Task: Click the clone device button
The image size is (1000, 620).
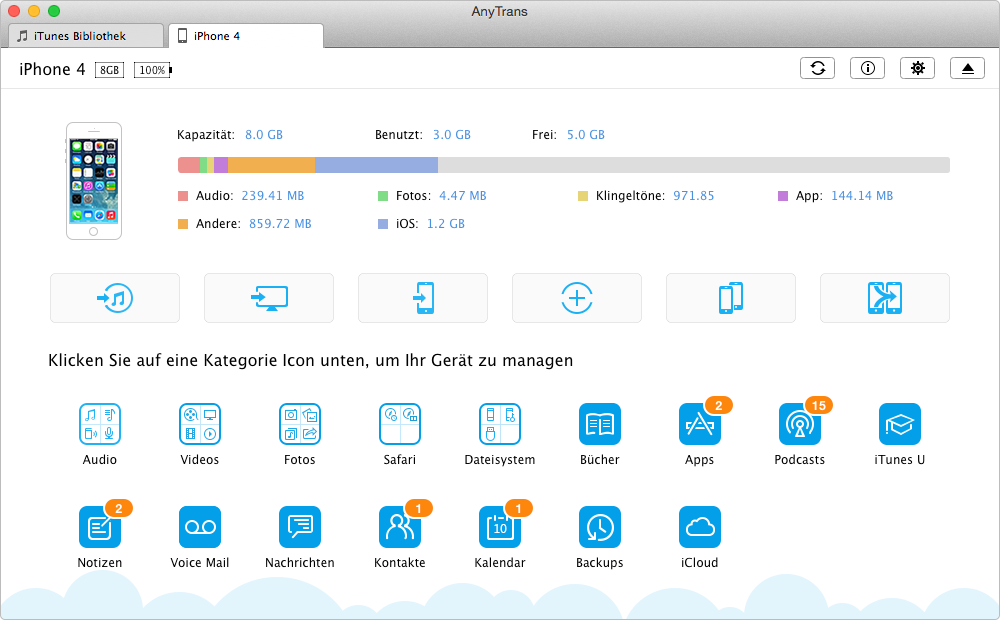Action: (731, 298)
